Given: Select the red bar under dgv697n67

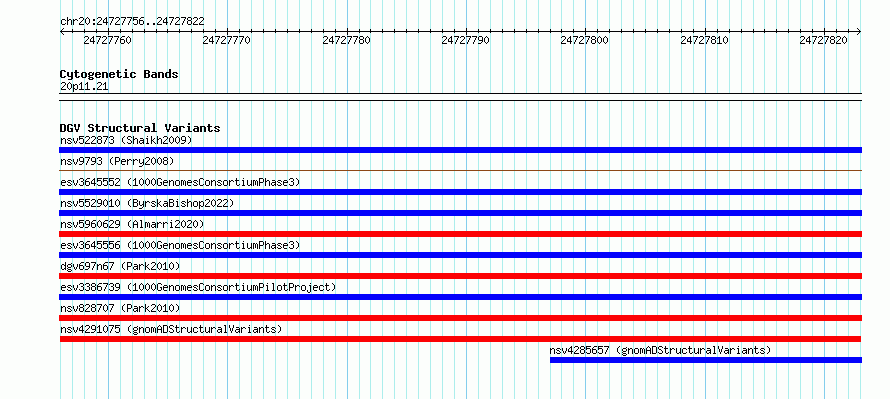Looking at the screenshot, I should 460,276.
